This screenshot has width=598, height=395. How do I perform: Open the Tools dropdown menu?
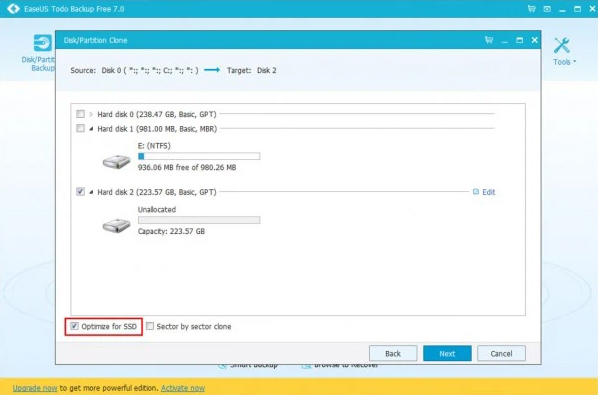point(564,62)
